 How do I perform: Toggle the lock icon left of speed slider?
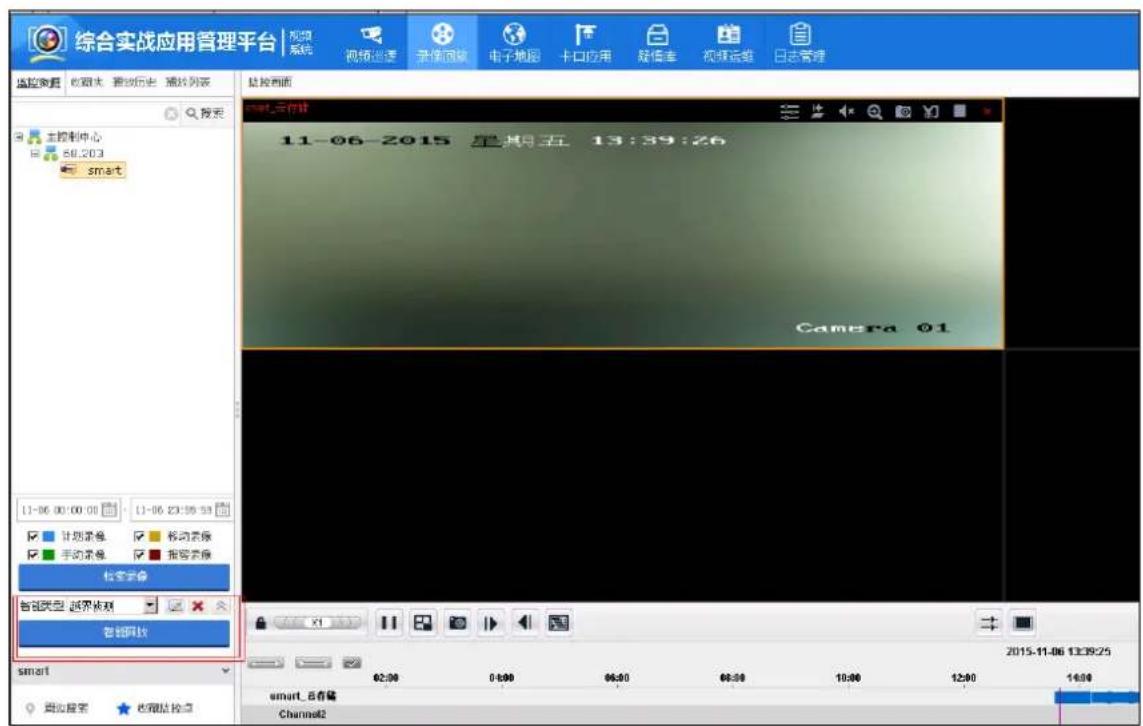pyautogui.click(x=261, y=623)
